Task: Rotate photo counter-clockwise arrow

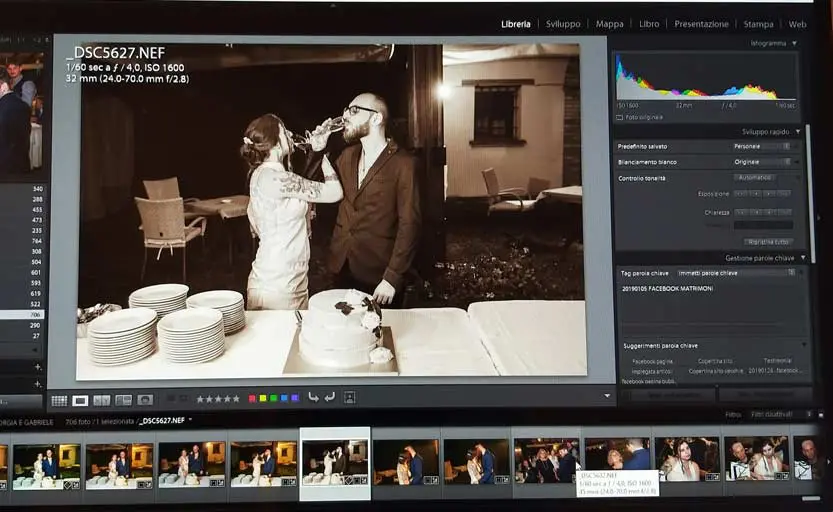Action: tap(314, 397)
